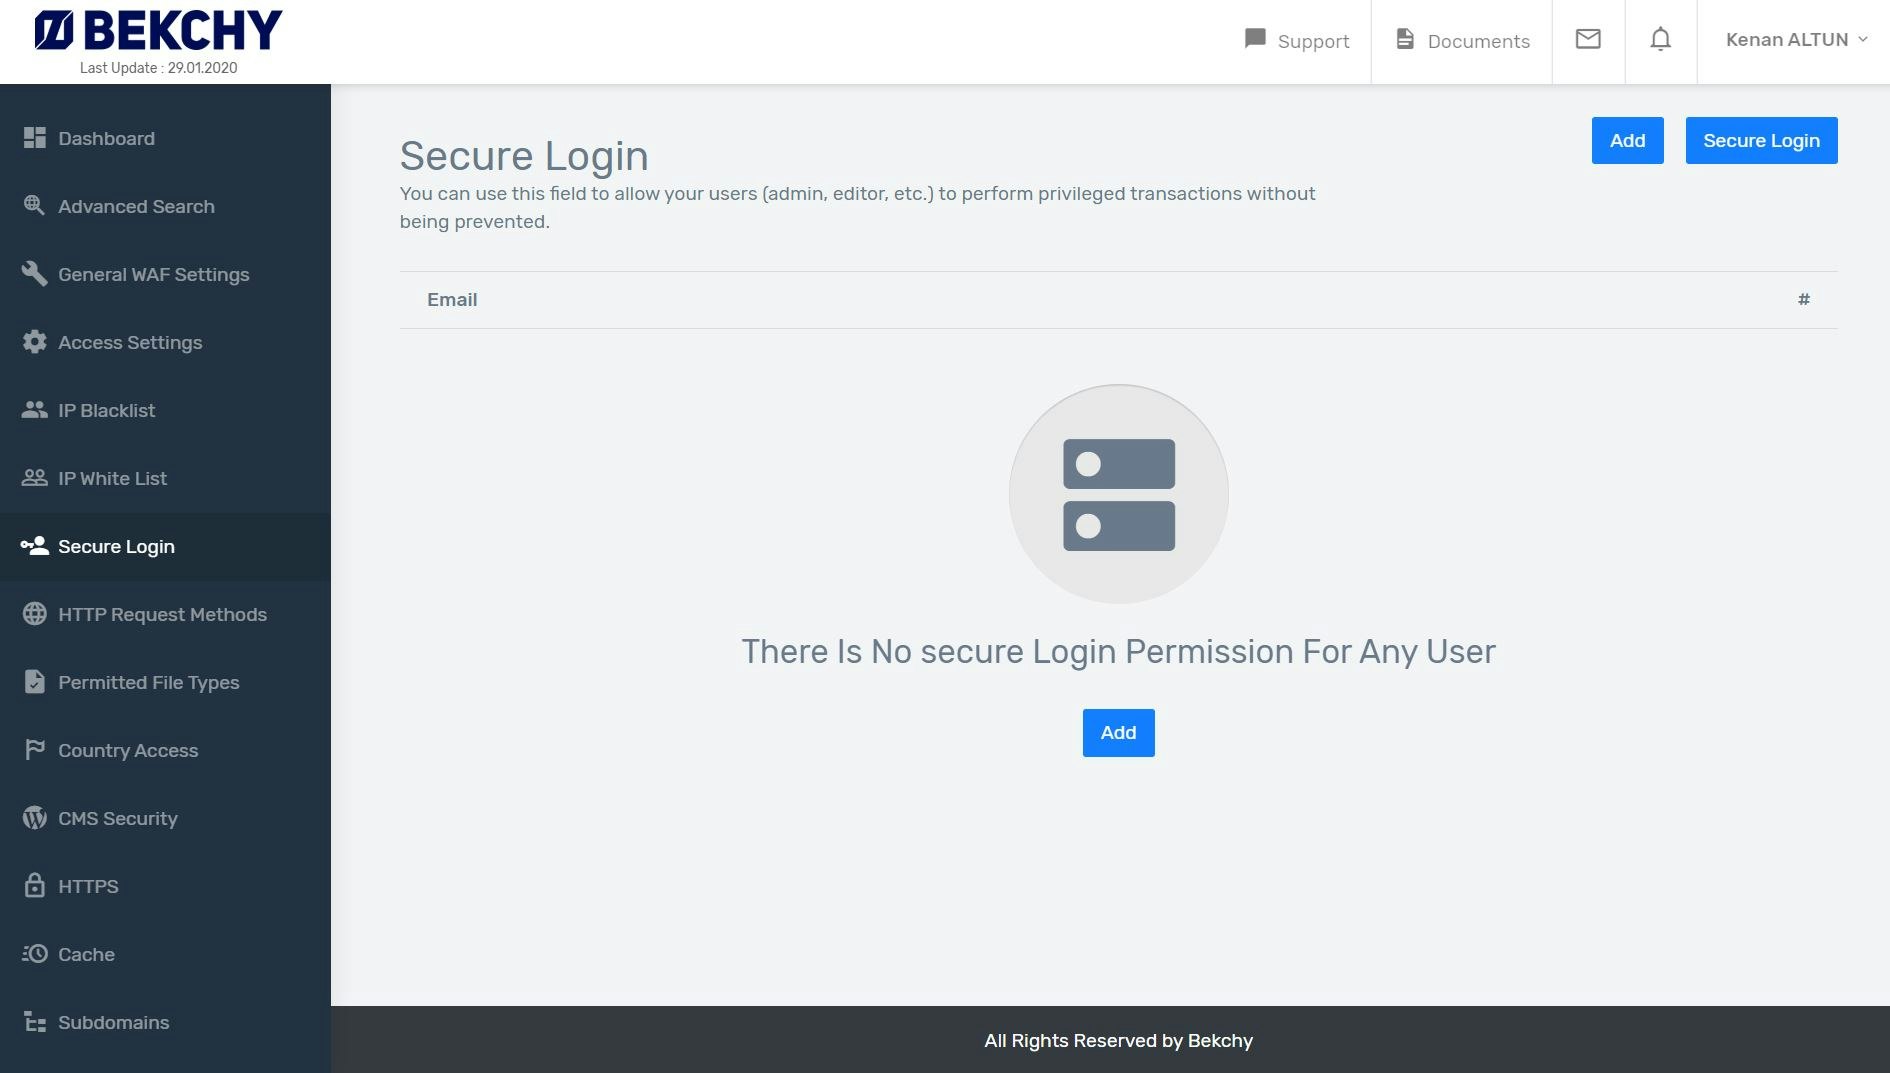Screen dimensions: 1890x1073
Task: Click the Access Settings gear icon
Action: click(35, 342)
